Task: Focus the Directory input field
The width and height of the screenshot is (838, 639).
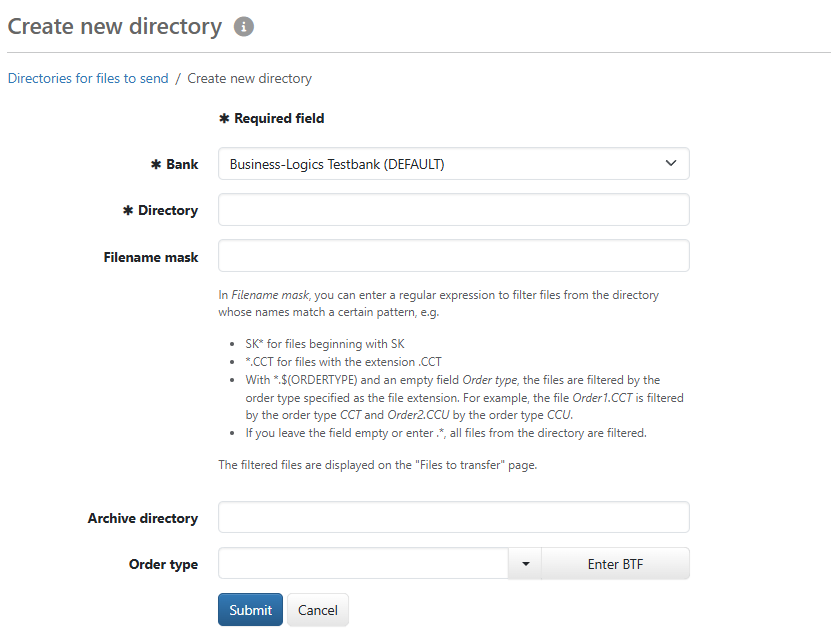Action: pyautogui.click(x=453, y=210)
